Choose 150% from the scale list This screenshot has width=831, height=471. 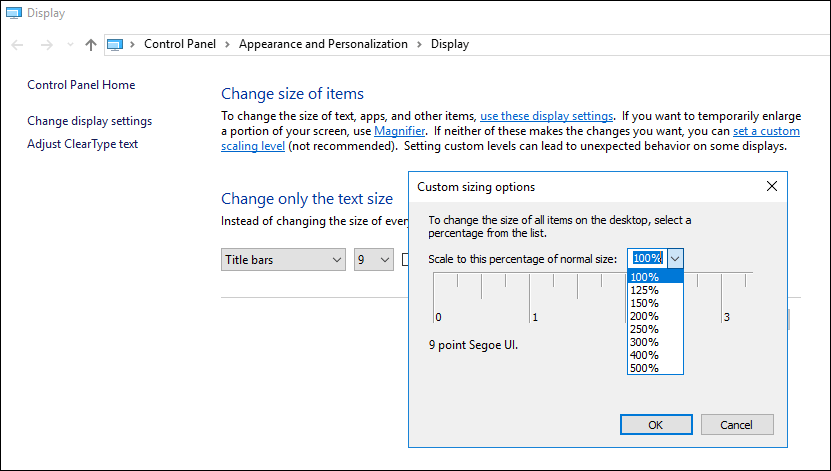coord(644,303)
